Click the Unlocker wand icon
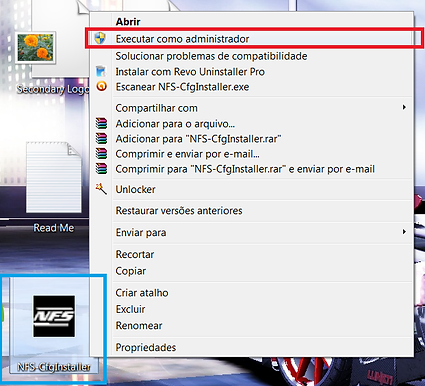 pos(101,189)
